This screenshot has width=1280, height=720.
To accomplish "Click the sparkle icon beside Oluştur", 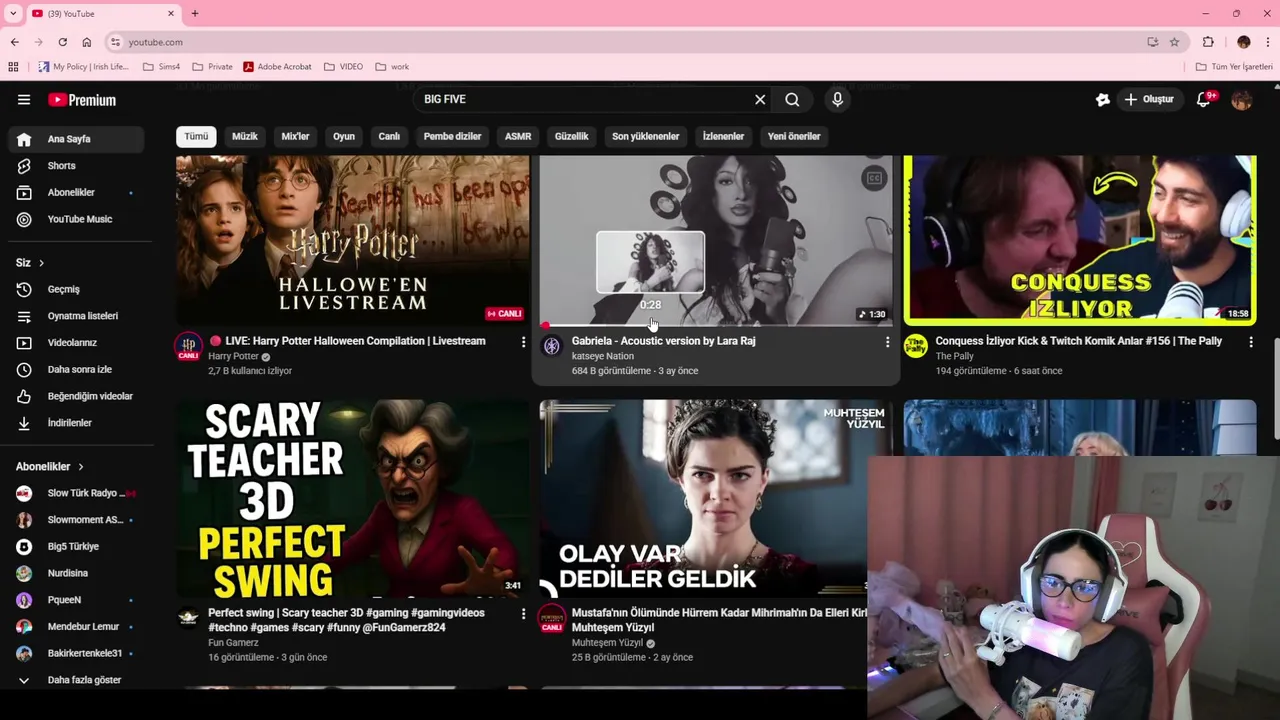I will tap(1103, 99).
